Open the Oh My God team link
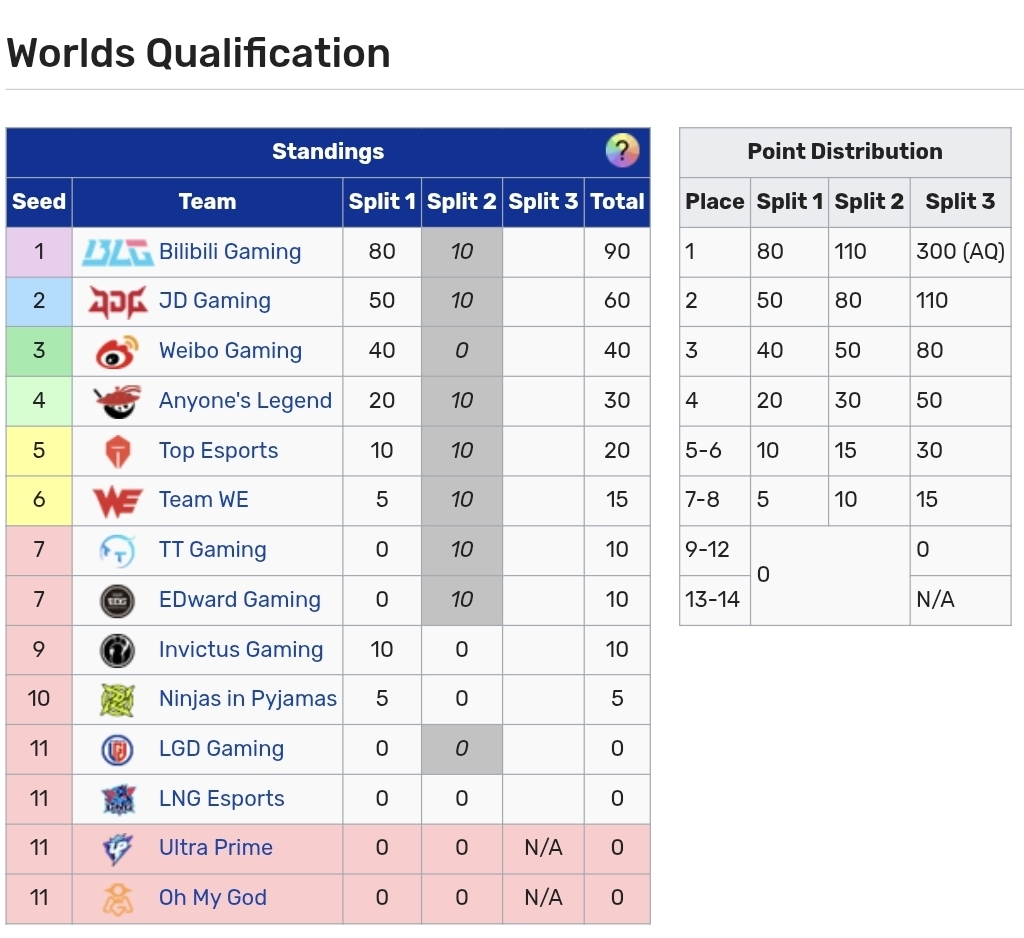Viewport: 1024px width, 938px height. (x=213, y=898)
